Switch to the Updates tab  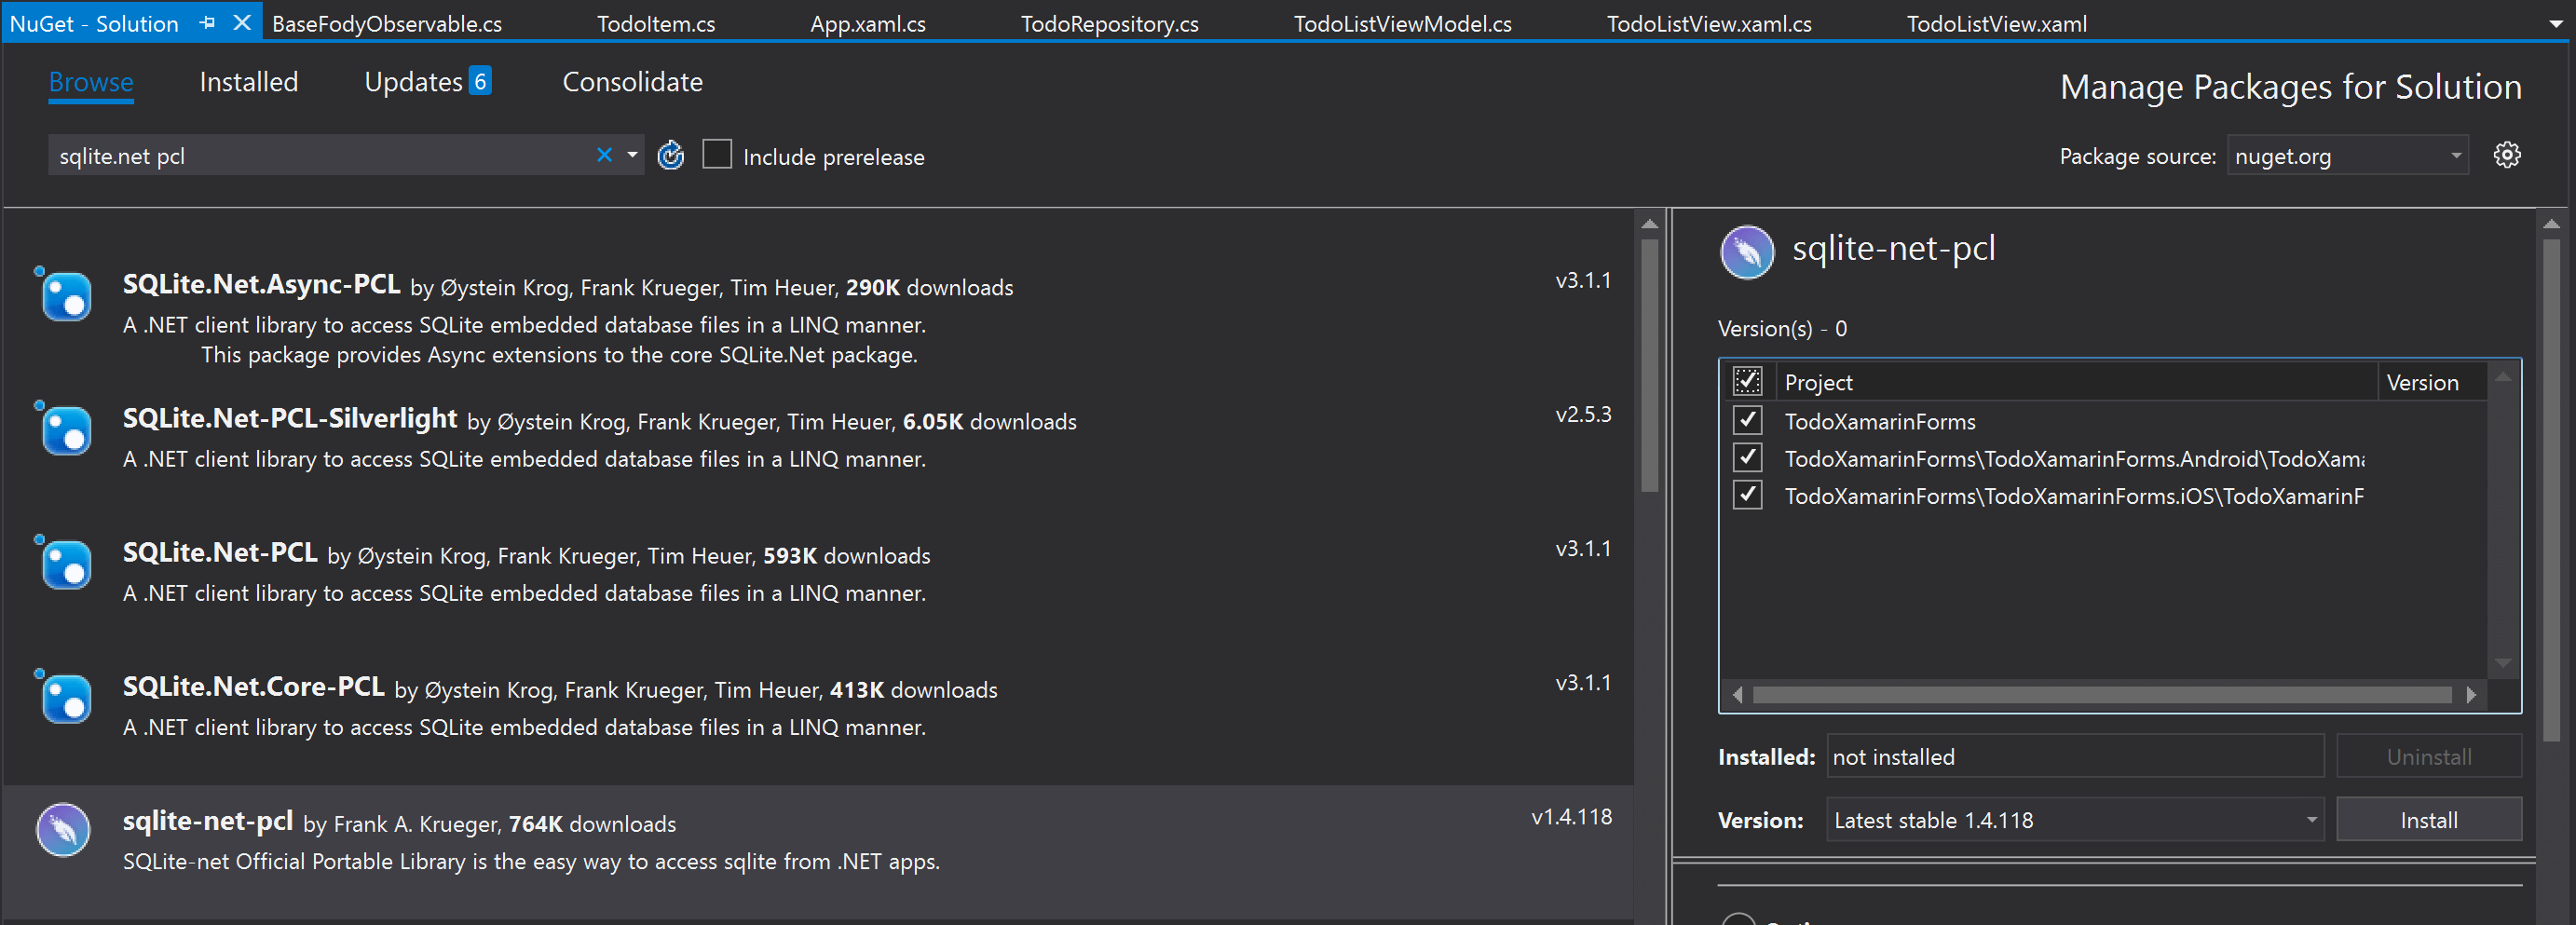pos(413,82)
